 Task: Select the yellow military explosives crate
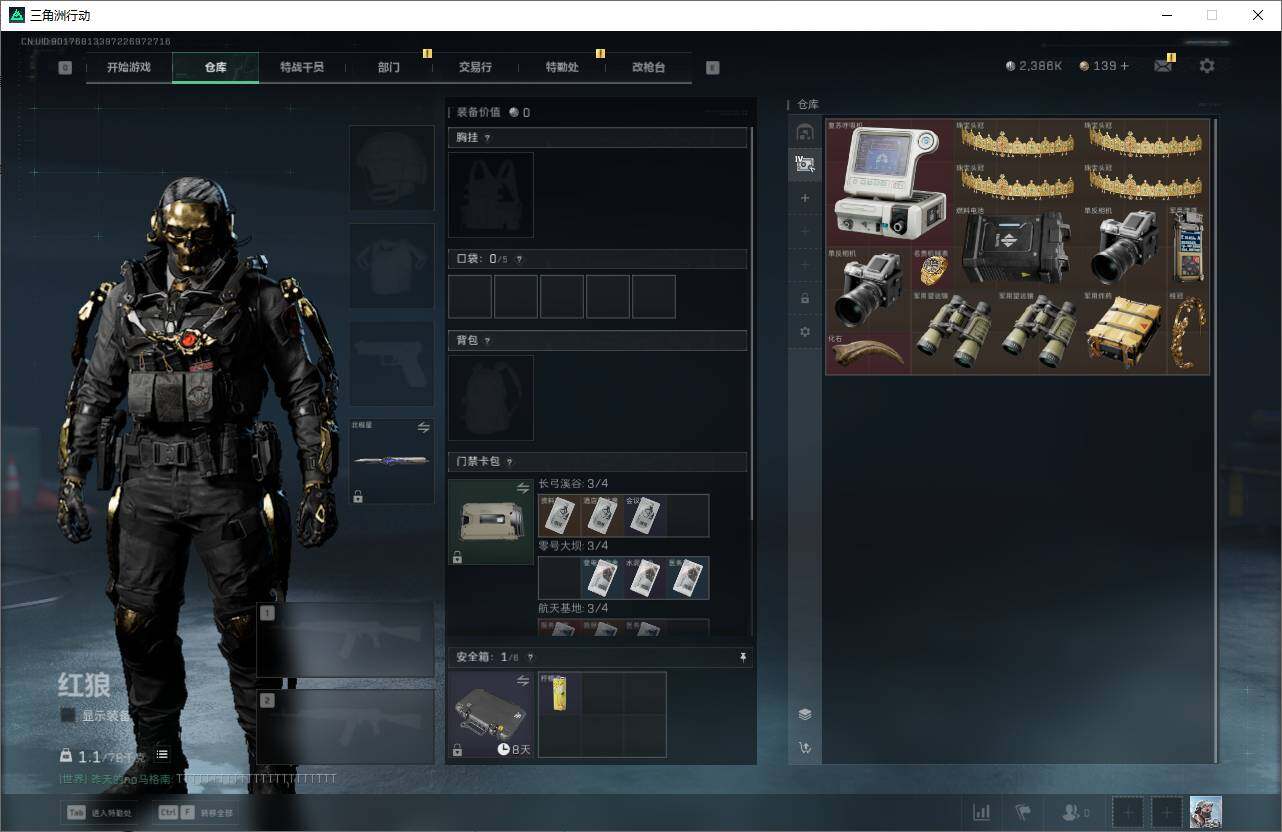pyautogui.click(x=1125, y=333)
